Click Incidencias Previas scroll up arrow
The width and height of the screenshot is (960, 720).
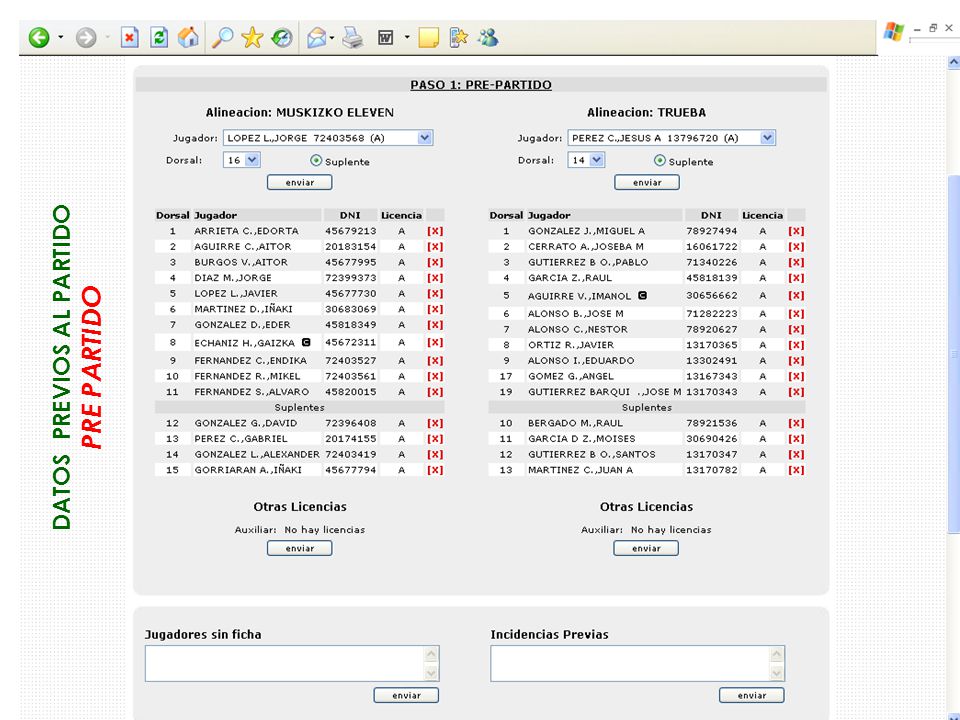click(x=777, y=654)
